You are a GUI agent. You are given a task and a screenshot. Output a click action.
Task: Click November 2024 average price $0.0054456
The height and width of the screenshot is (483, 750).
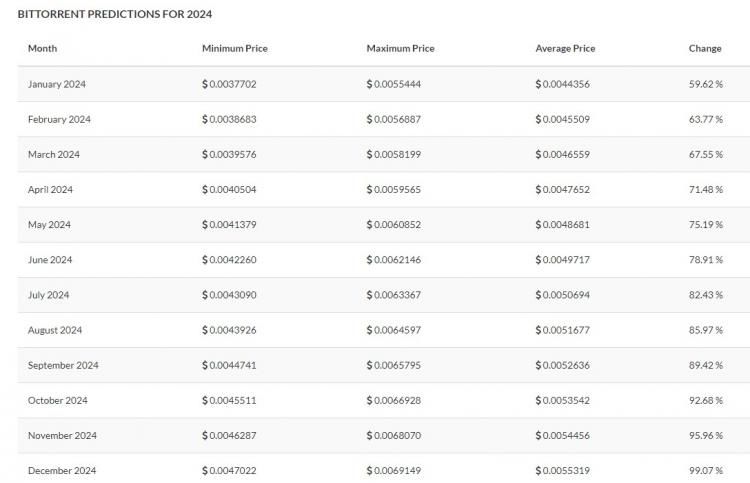pos(563,435)
